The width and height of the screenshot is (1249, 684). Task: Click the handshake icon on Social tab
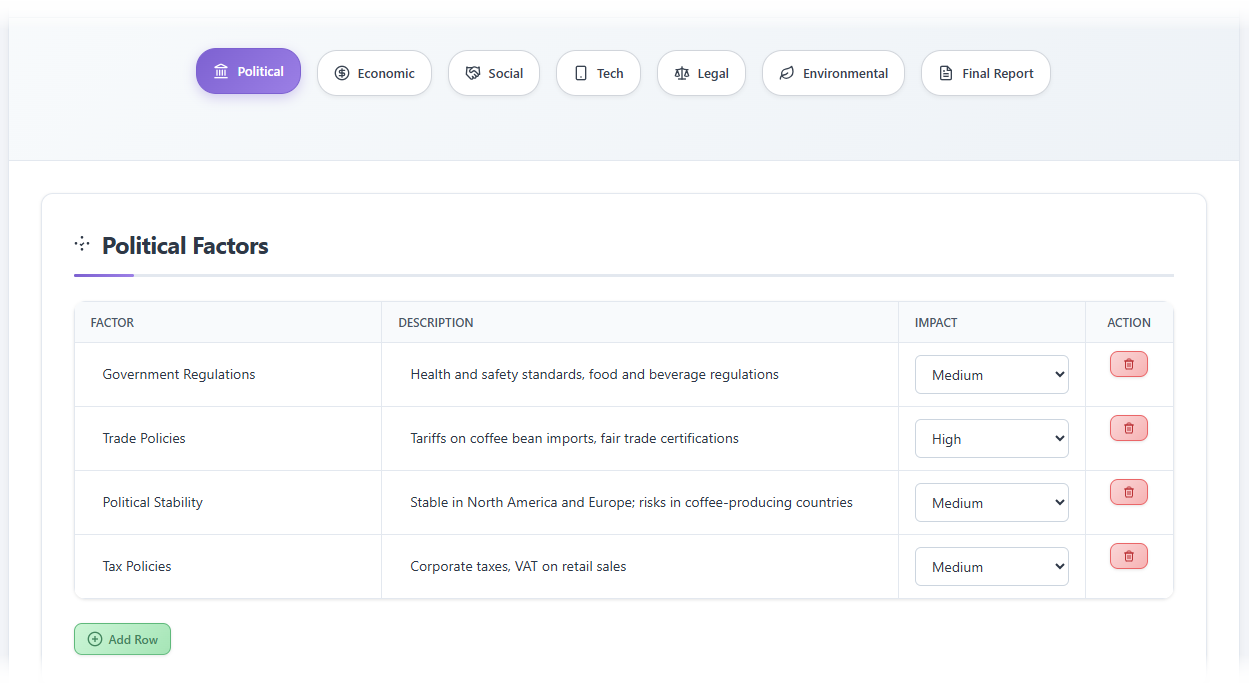coord(473,73)
